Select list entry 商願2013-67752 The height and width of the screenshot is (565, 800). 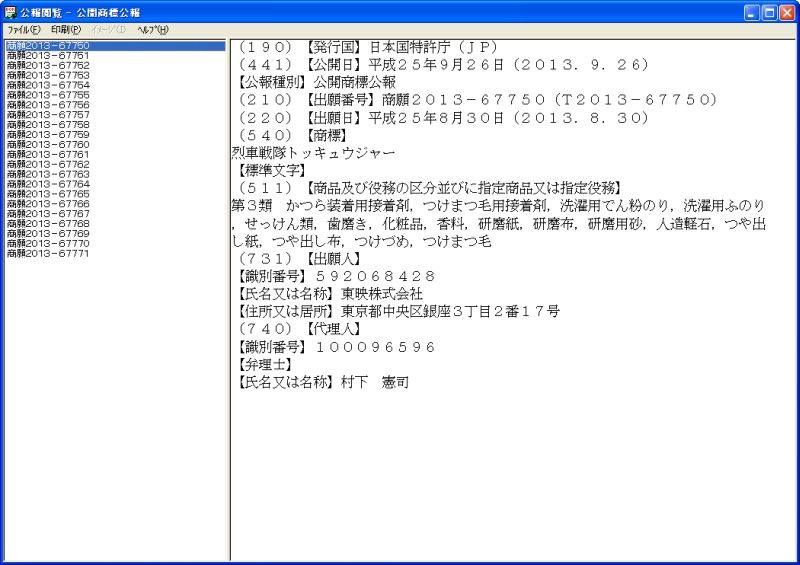point(48,65)
